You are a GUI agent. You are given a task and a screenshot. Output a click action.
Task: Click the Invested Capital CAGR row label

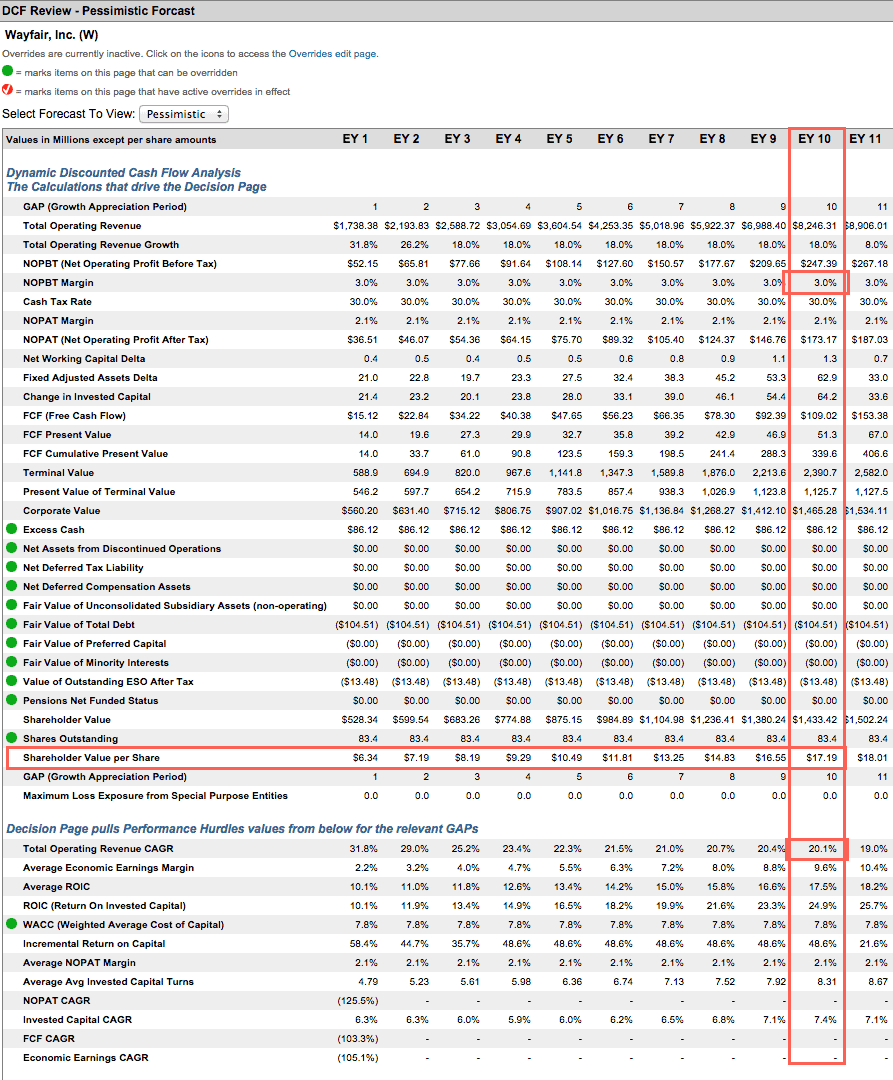point(77,1019)
